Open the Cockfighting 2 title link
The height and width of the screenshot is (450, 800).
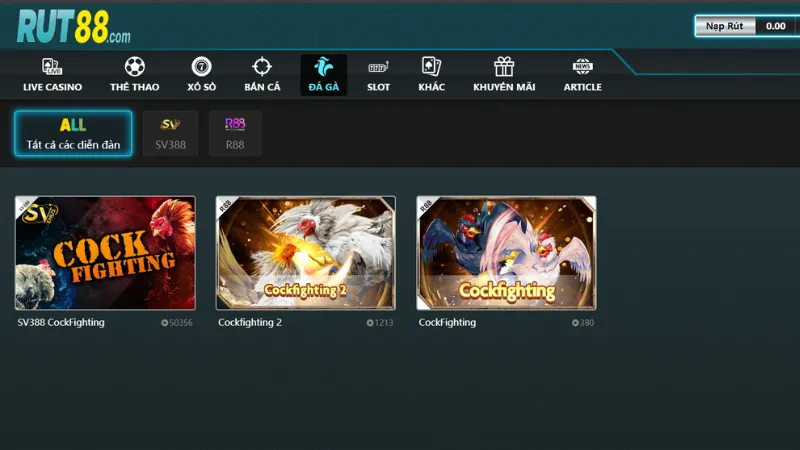[x=250, y=322]
